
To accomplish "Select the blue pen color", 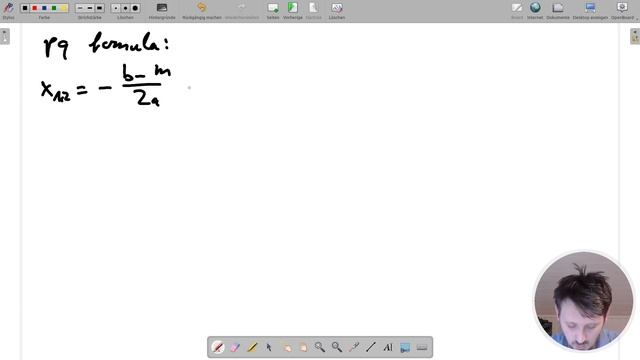I will pyautogui.click(x=44, y=8).
